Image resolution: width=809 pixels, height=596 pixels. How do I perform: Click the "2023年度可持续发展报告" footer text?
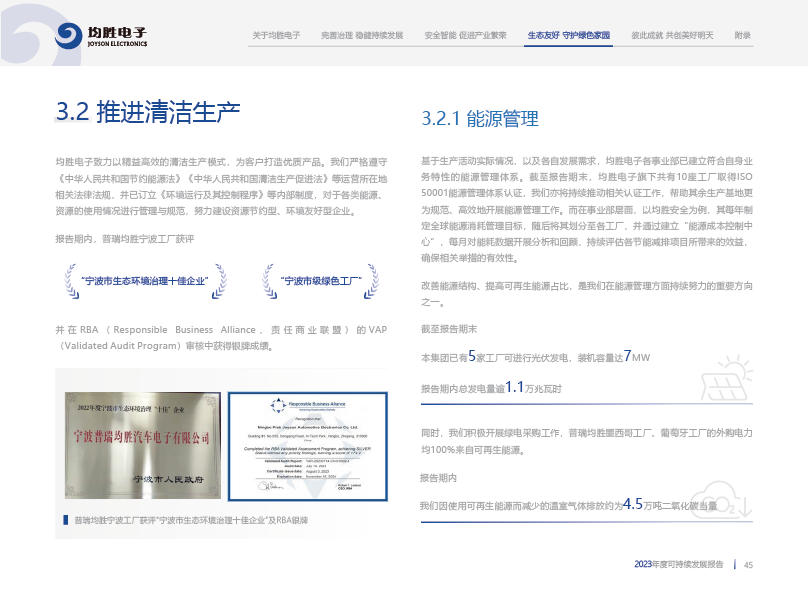coord(678,565)
